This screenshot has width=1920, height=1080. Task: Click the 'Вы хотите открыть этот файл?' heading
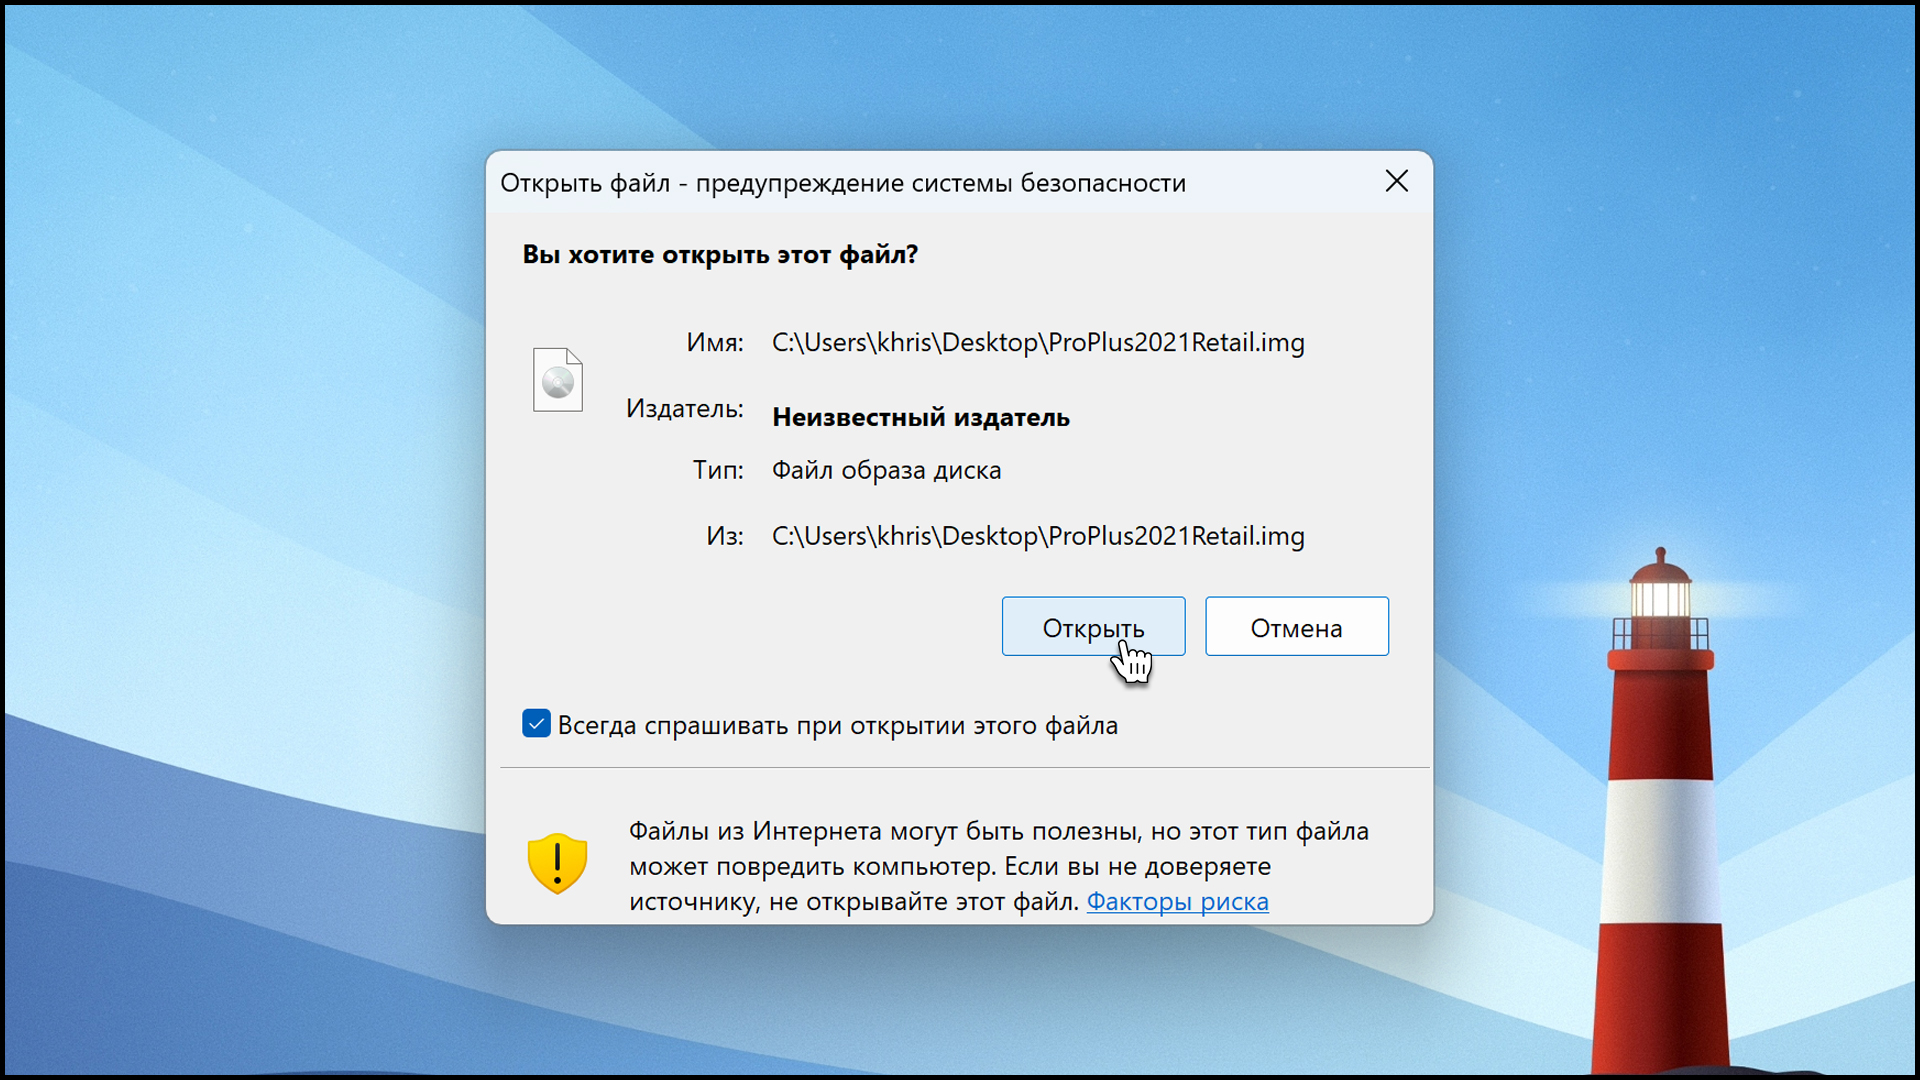tap(719, 255)
